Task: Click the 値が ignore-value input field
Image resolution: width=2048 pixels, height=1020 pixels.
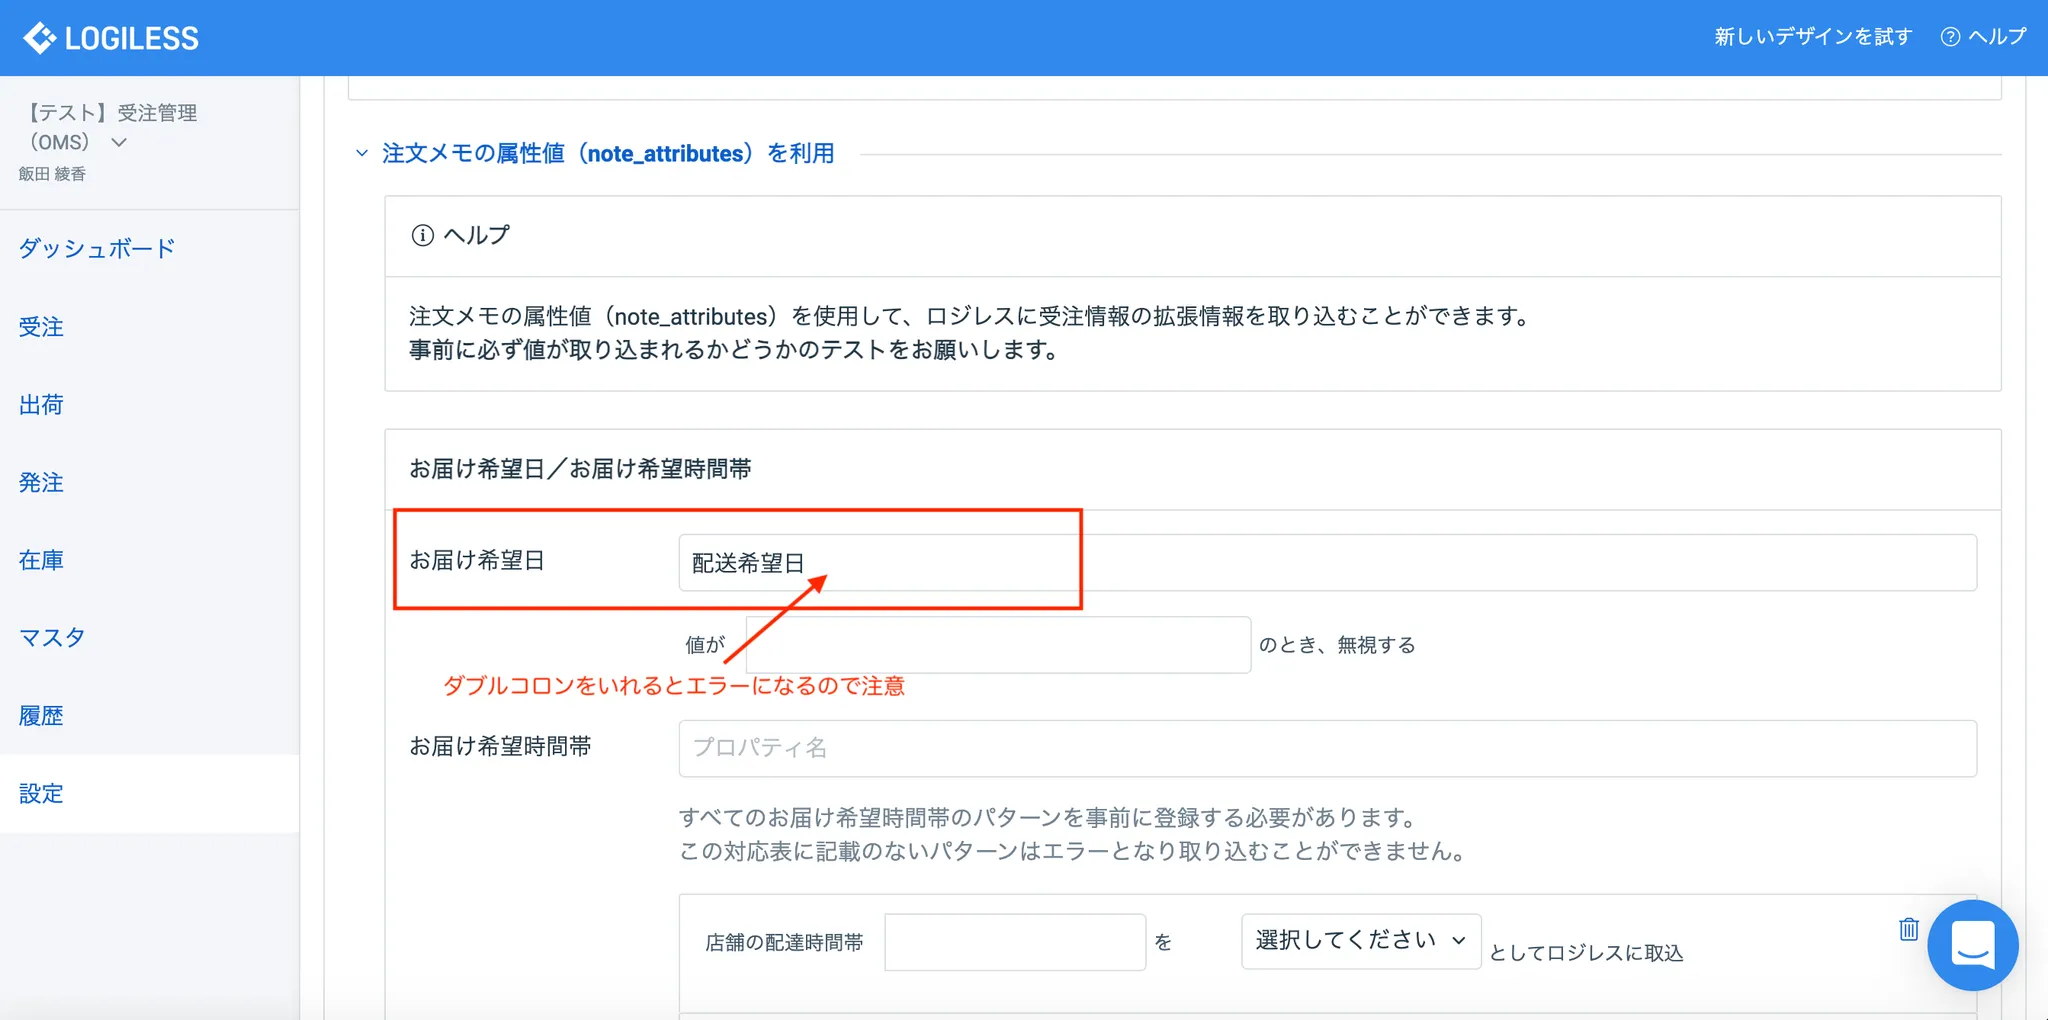Action: [x=998, y=644]
